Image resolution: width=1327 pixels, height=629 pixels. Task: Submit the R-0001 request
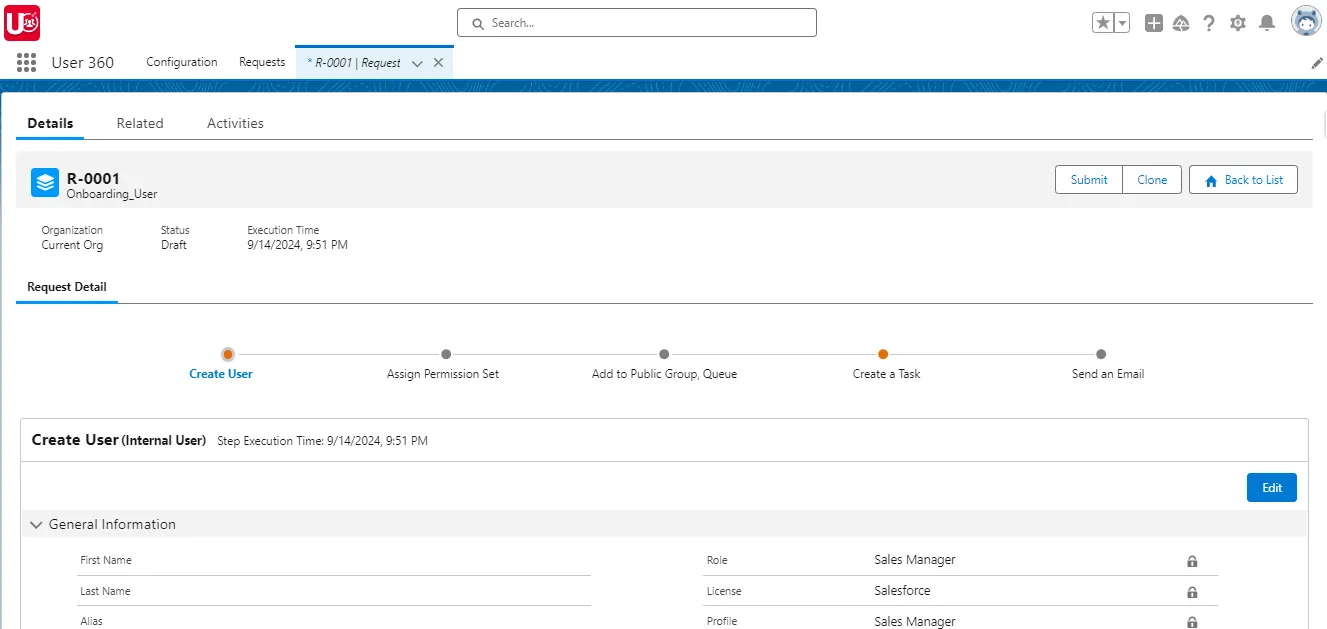pos(1088,180)
